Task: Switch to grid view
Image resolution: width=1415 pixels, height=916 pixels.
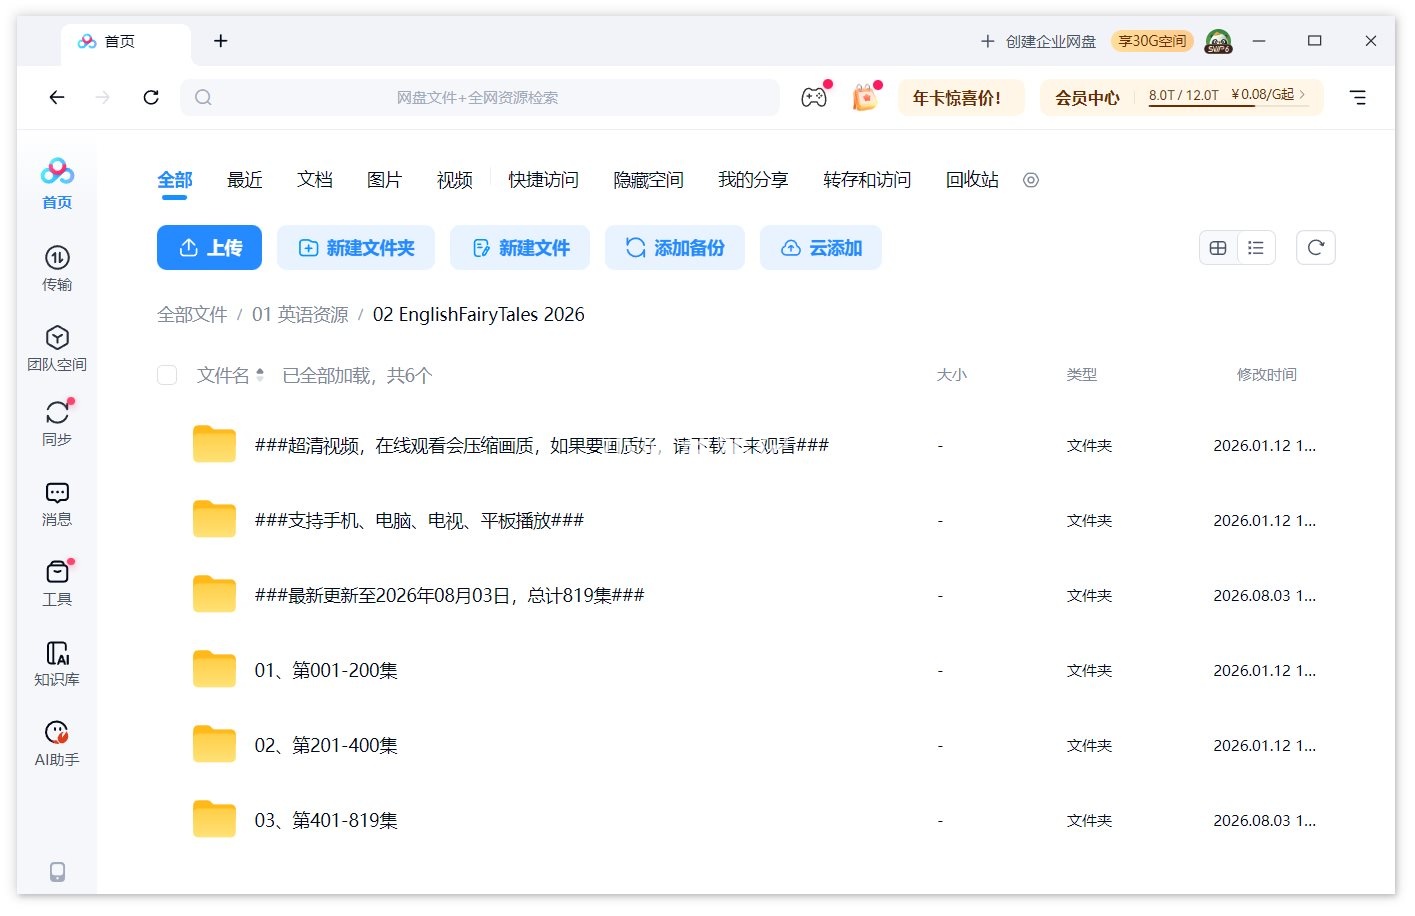Action: coord(1218,248)
